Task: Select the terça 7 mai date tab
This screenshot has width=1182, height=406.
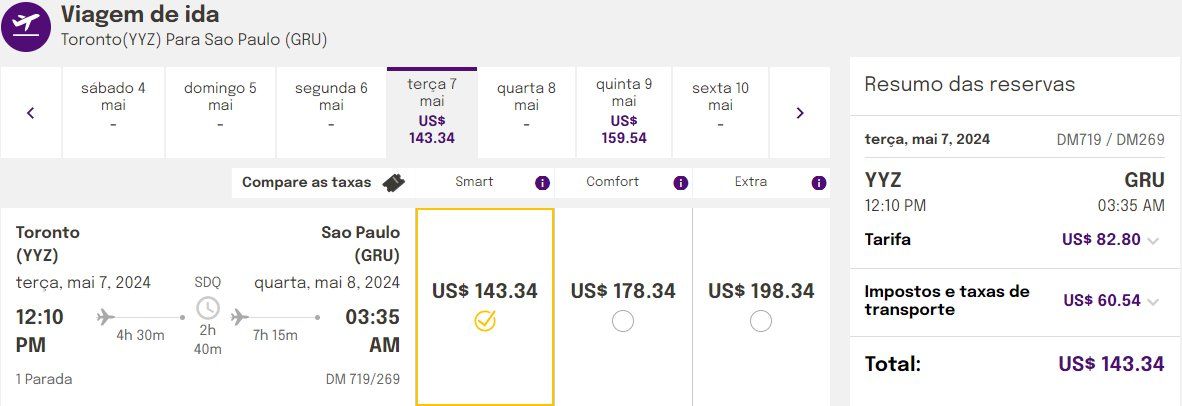Action: 432,112
